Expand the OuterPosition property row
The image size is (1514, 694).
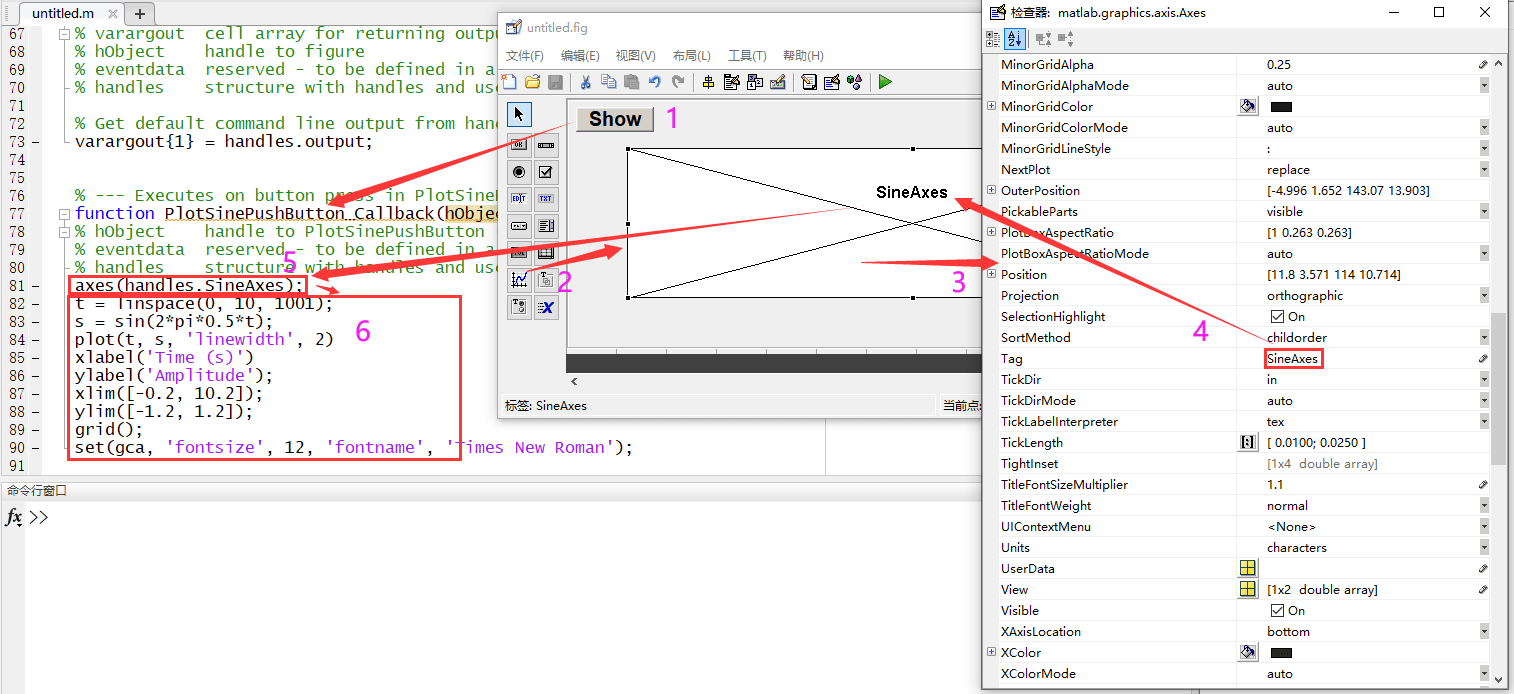tap(991, 190)
